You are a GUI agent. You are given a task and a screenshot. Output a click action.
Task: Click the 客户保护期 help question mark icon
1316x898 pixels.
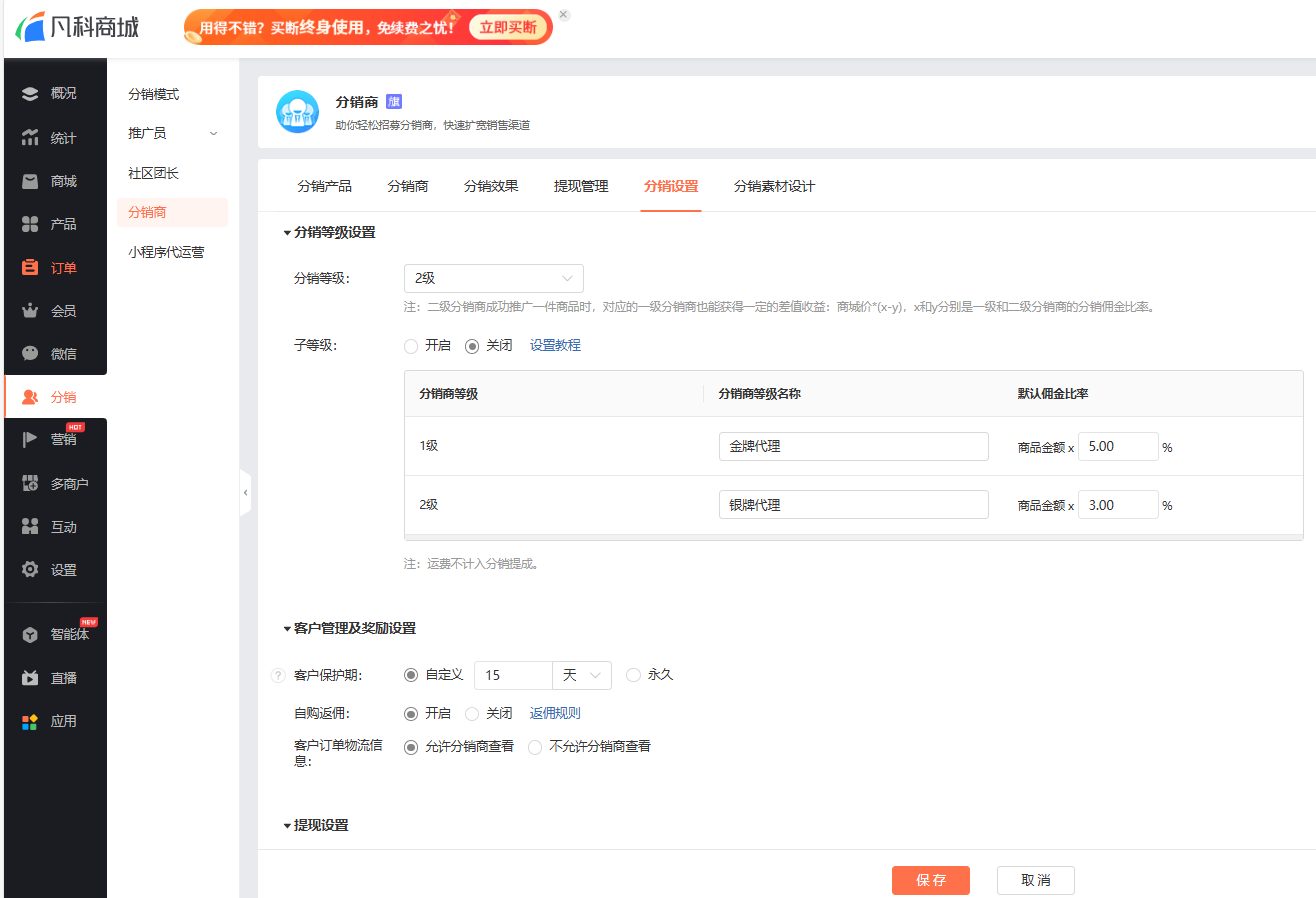[279, 676]
